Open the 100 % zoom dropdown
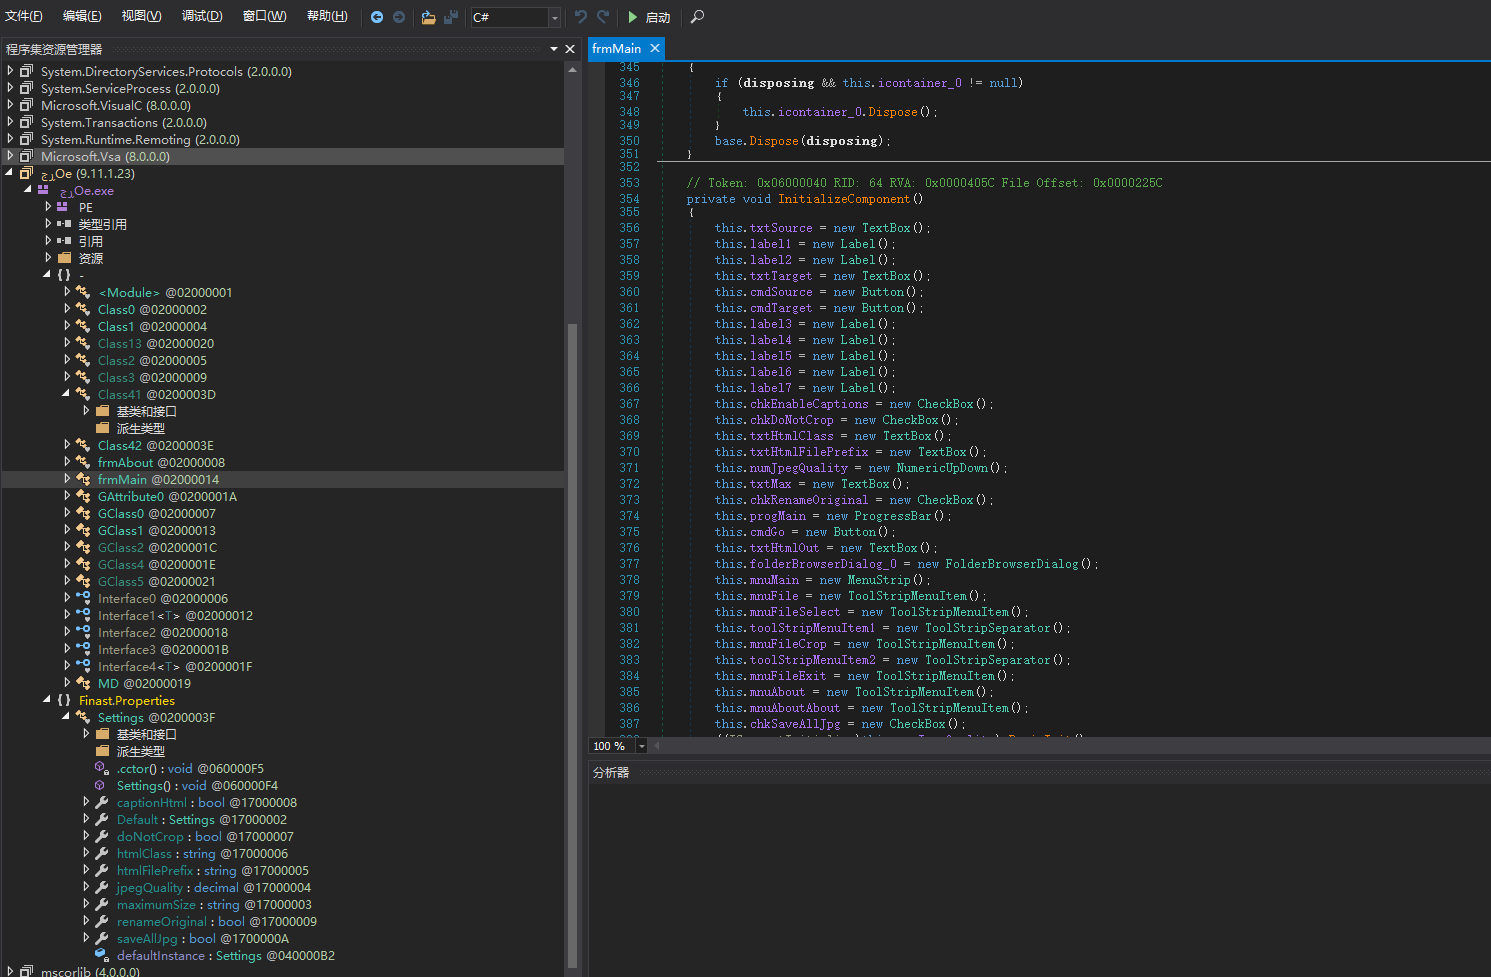 (642, 746)
